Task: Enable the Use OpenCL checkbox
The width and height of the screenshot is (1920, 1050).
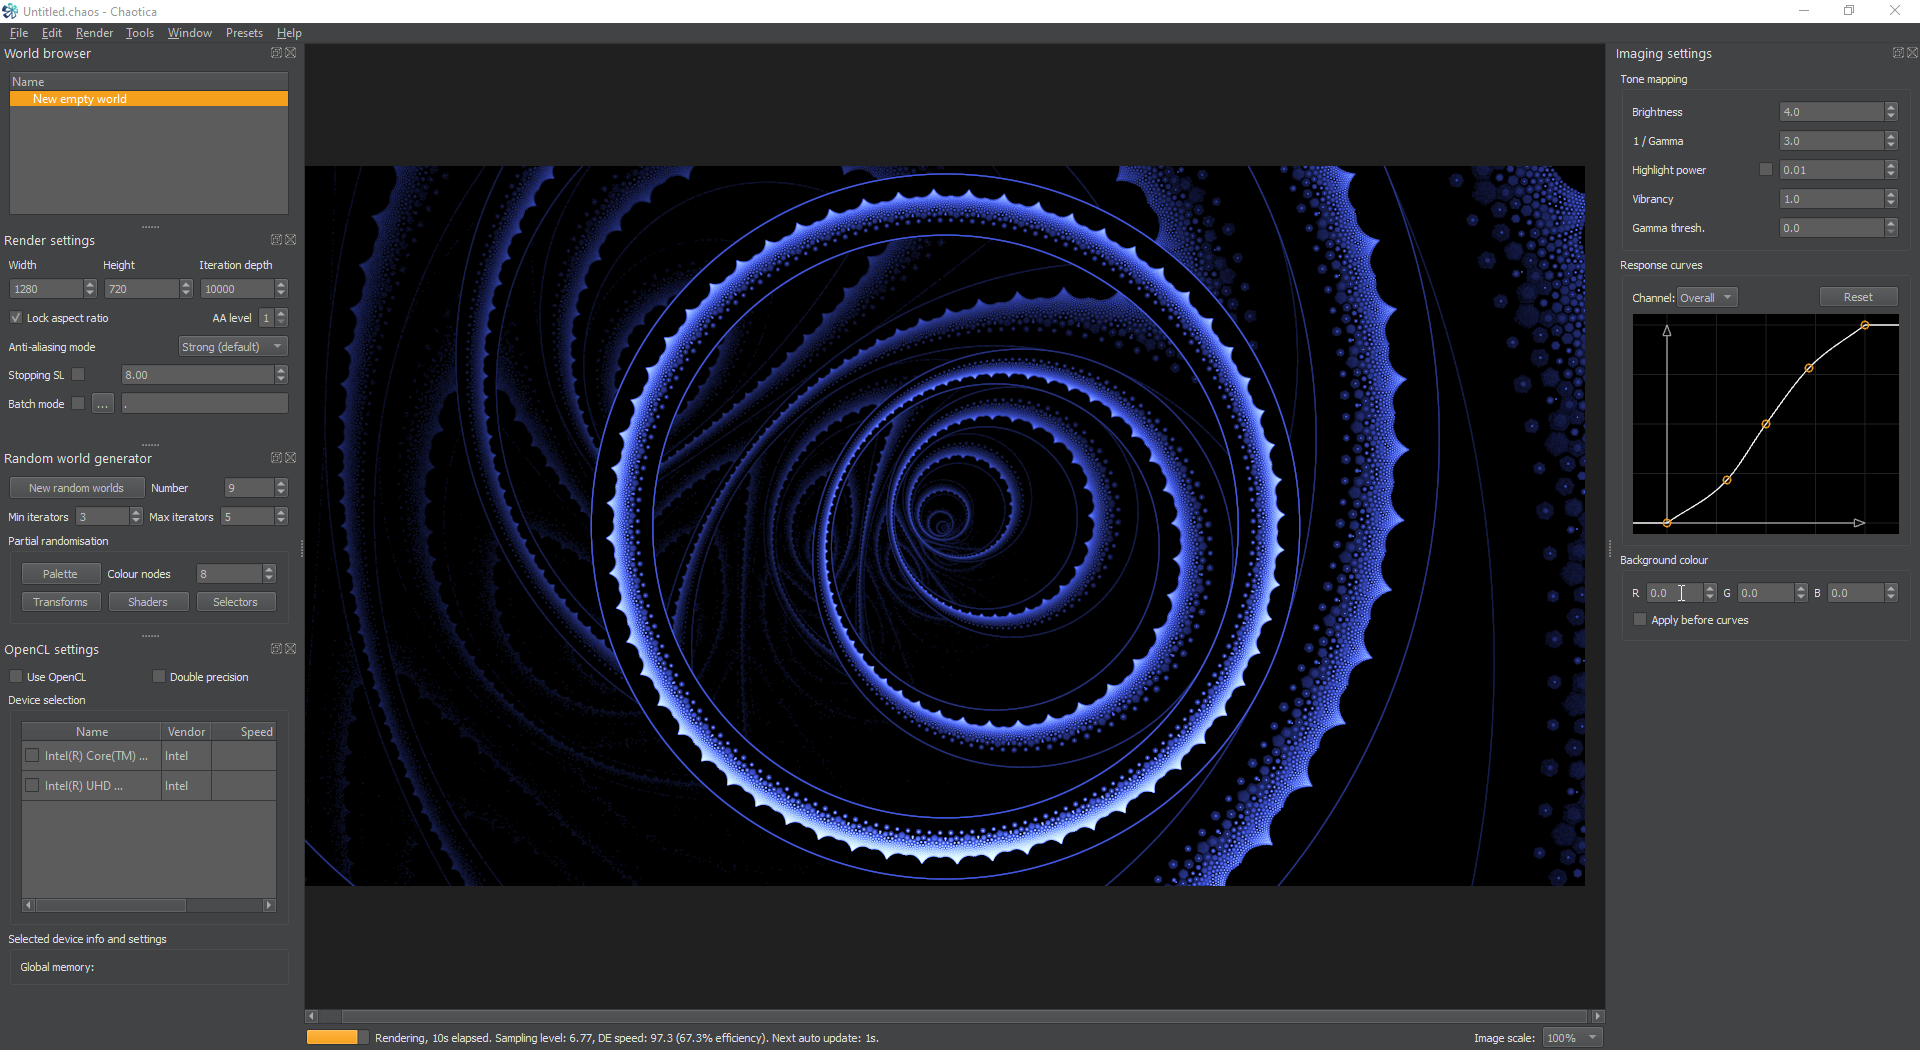Action: 16,677
